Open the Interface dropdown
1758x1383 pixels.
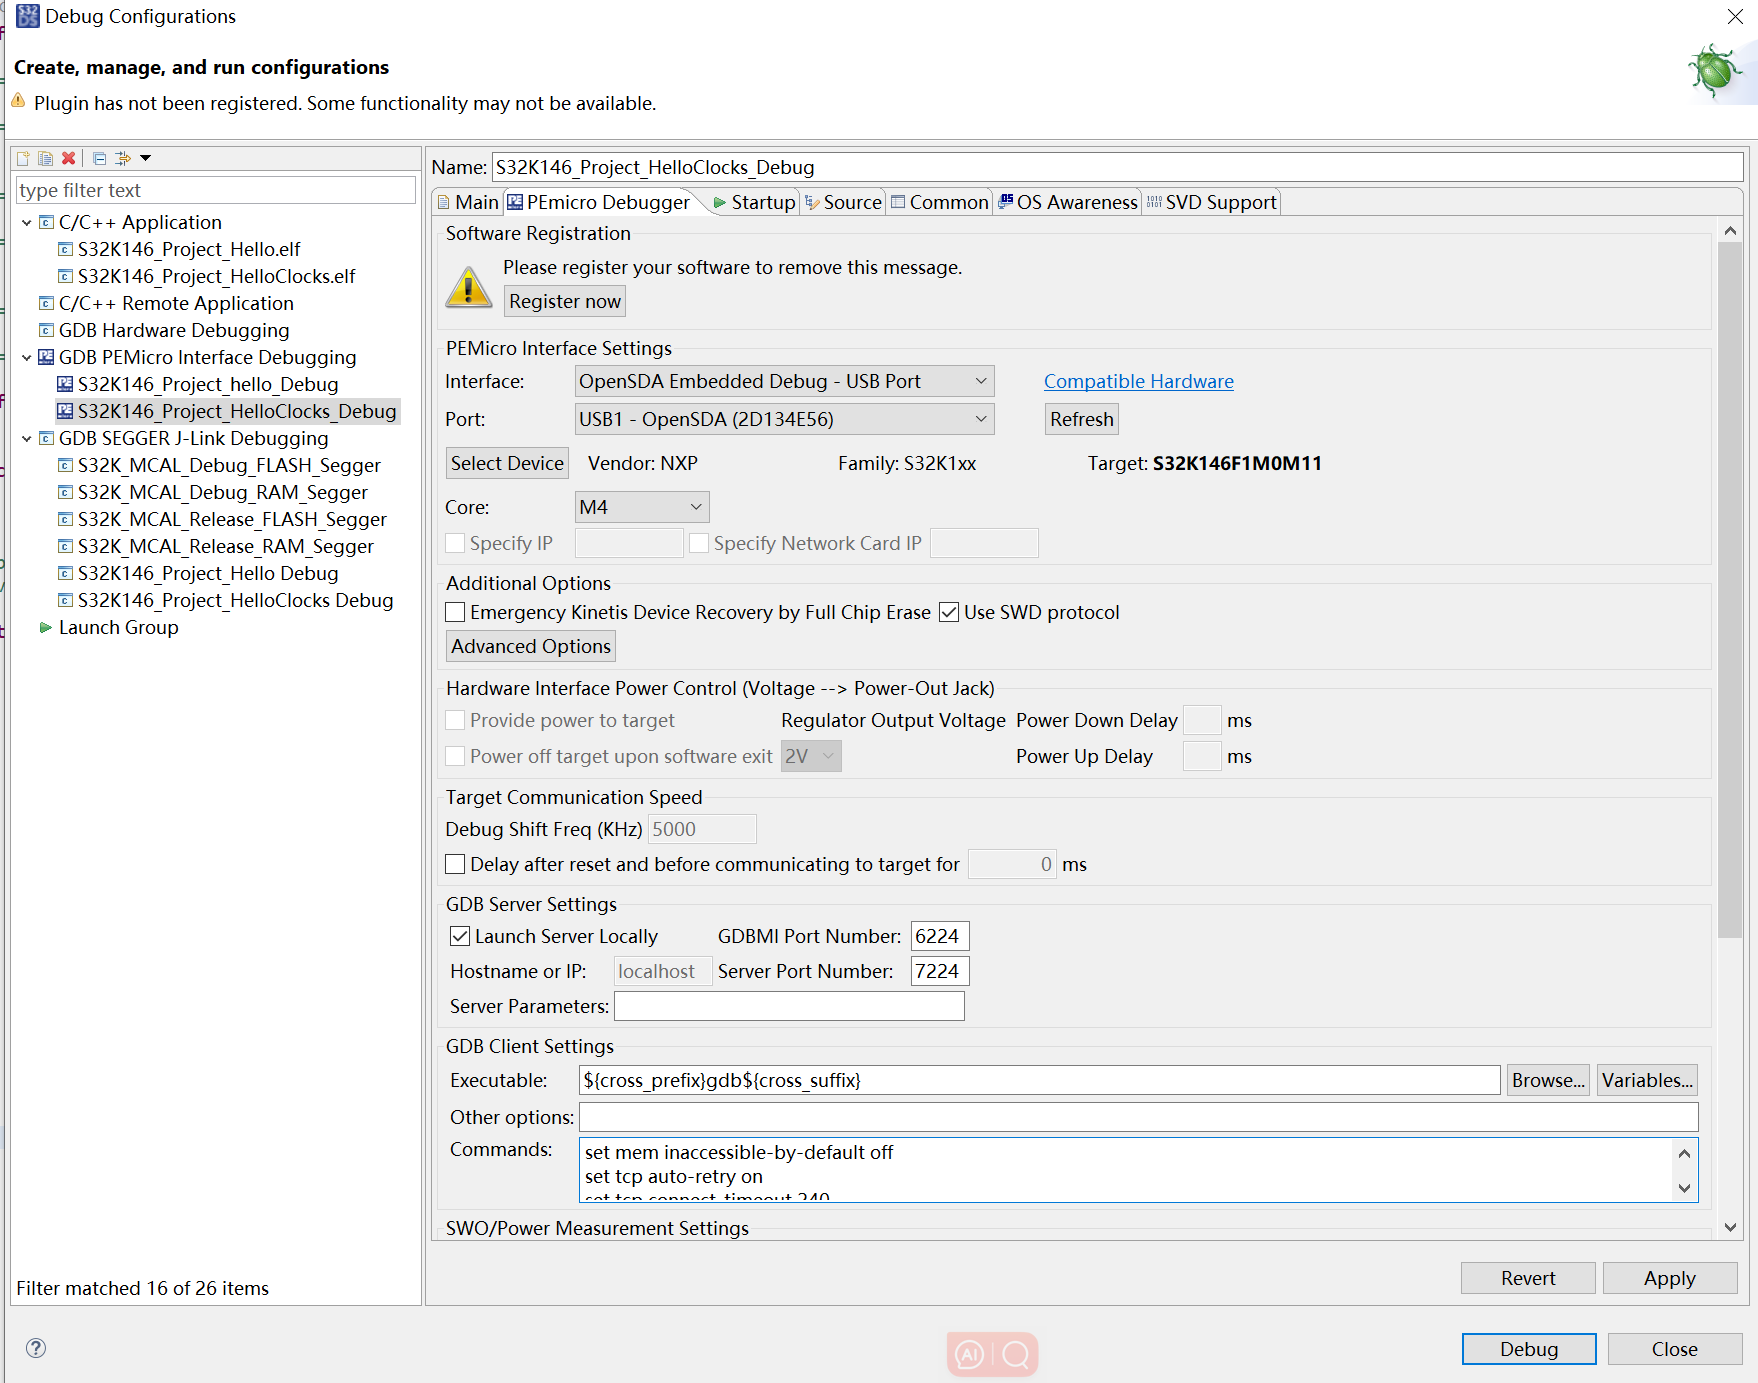[980, 381]
